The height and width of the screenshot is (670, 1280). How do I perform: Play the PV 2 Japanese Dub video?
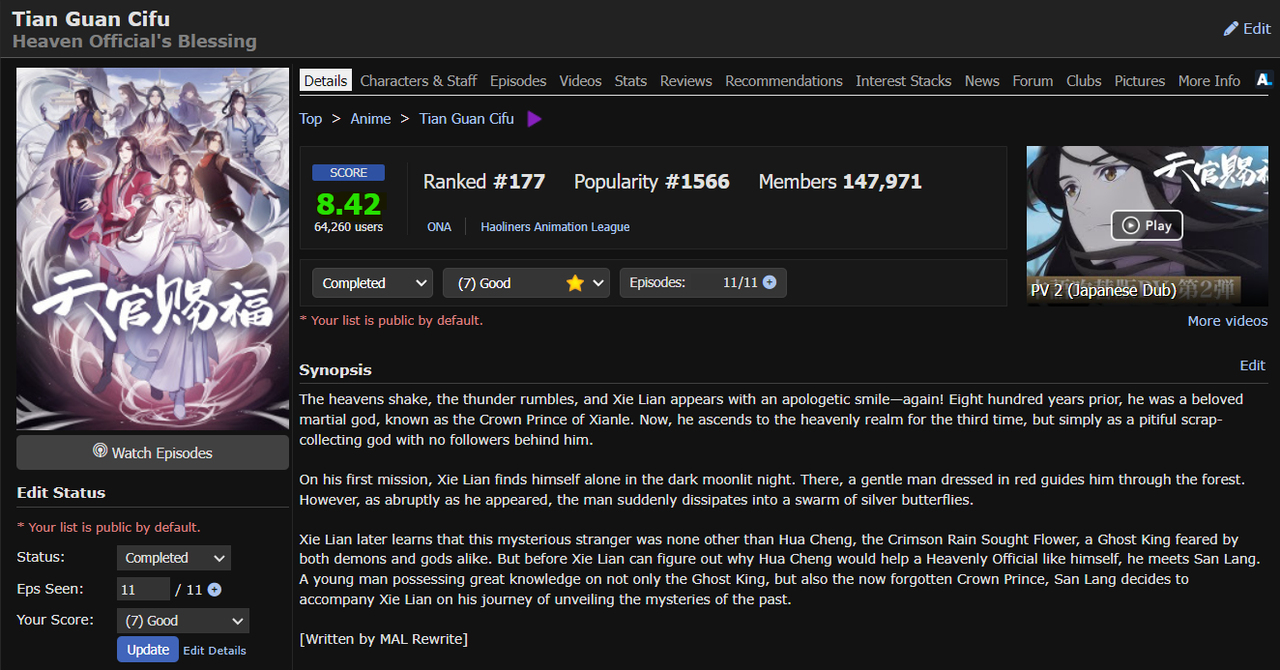click(x=1147, y=225)
